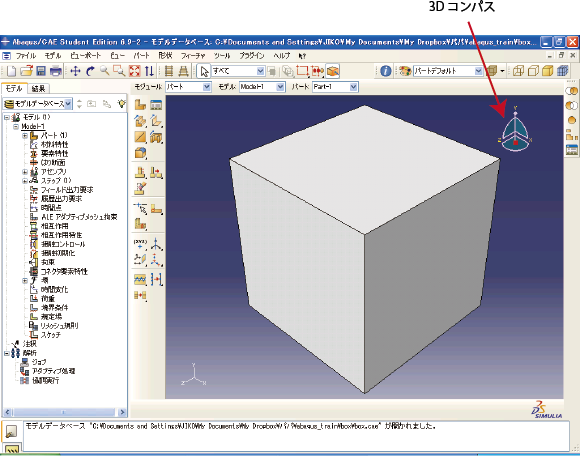Switch render style to wireframe
Viewport: 580px width, 456px height.
[518, 71]
